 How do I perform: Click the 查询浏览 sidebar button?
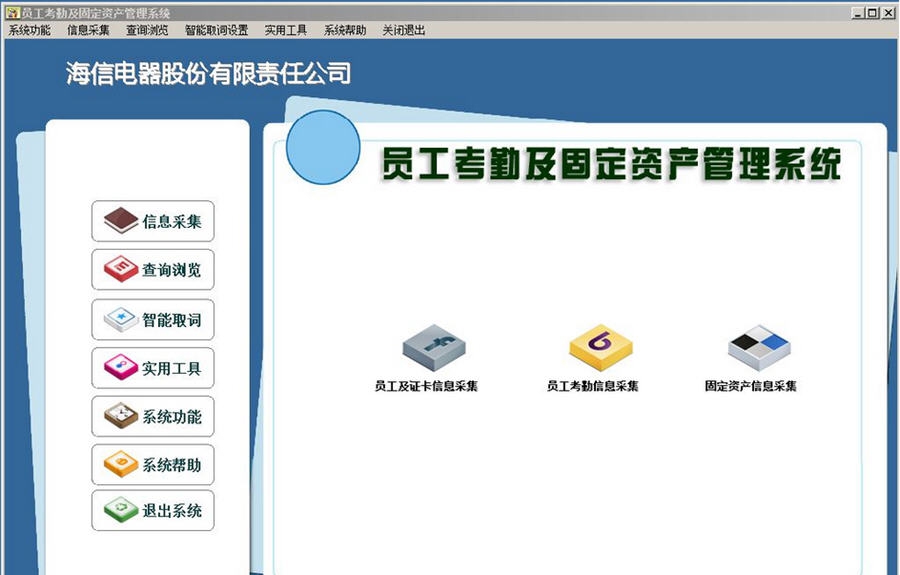click(153, 269)
